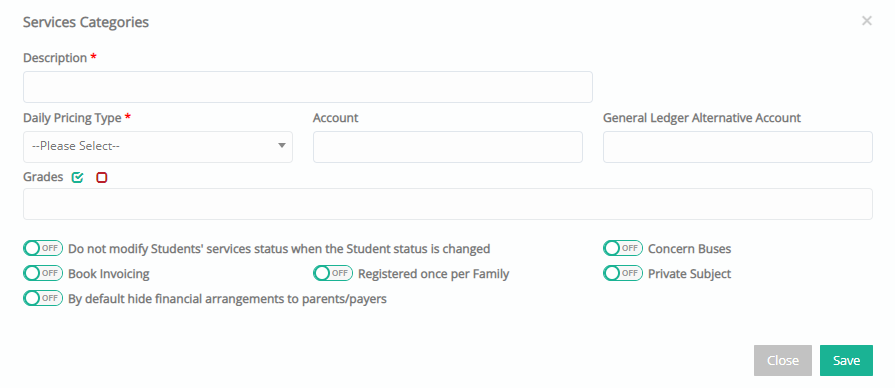895x388 pixels.
Task: Enable the Concern Buses switch
Action: pos(623,248)
